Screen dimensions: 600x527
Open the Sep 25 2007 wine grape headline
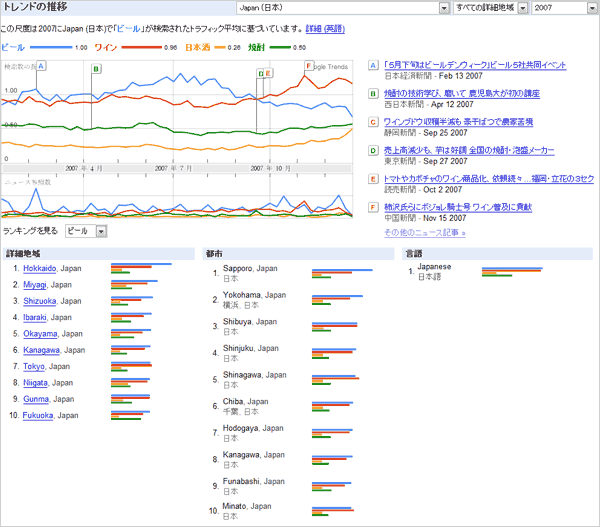[x=458, y=122]
